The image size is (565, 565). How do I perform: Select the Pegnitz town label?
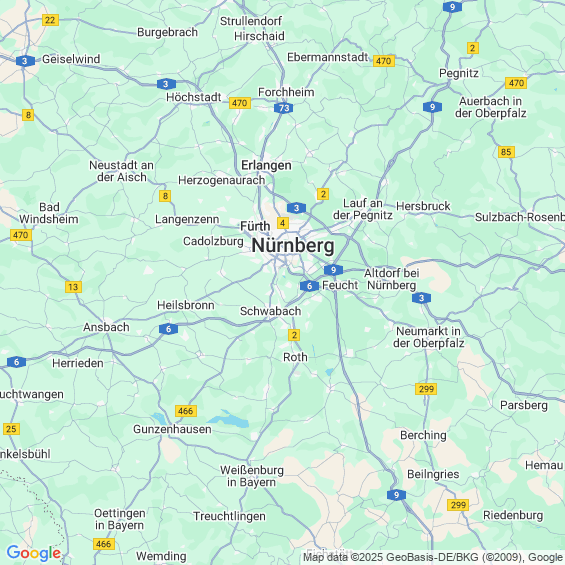[x=459, y=74]
